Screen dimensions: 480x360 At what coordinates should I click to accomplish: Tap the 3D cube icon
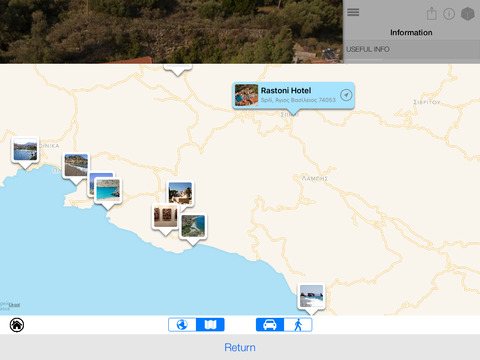click(467, 14)
